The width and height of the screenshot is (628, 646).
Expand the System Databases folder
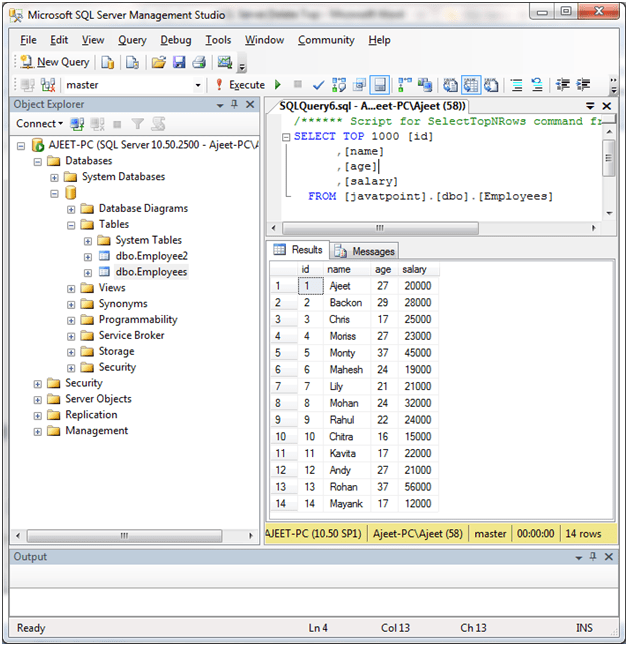(54, 178)
